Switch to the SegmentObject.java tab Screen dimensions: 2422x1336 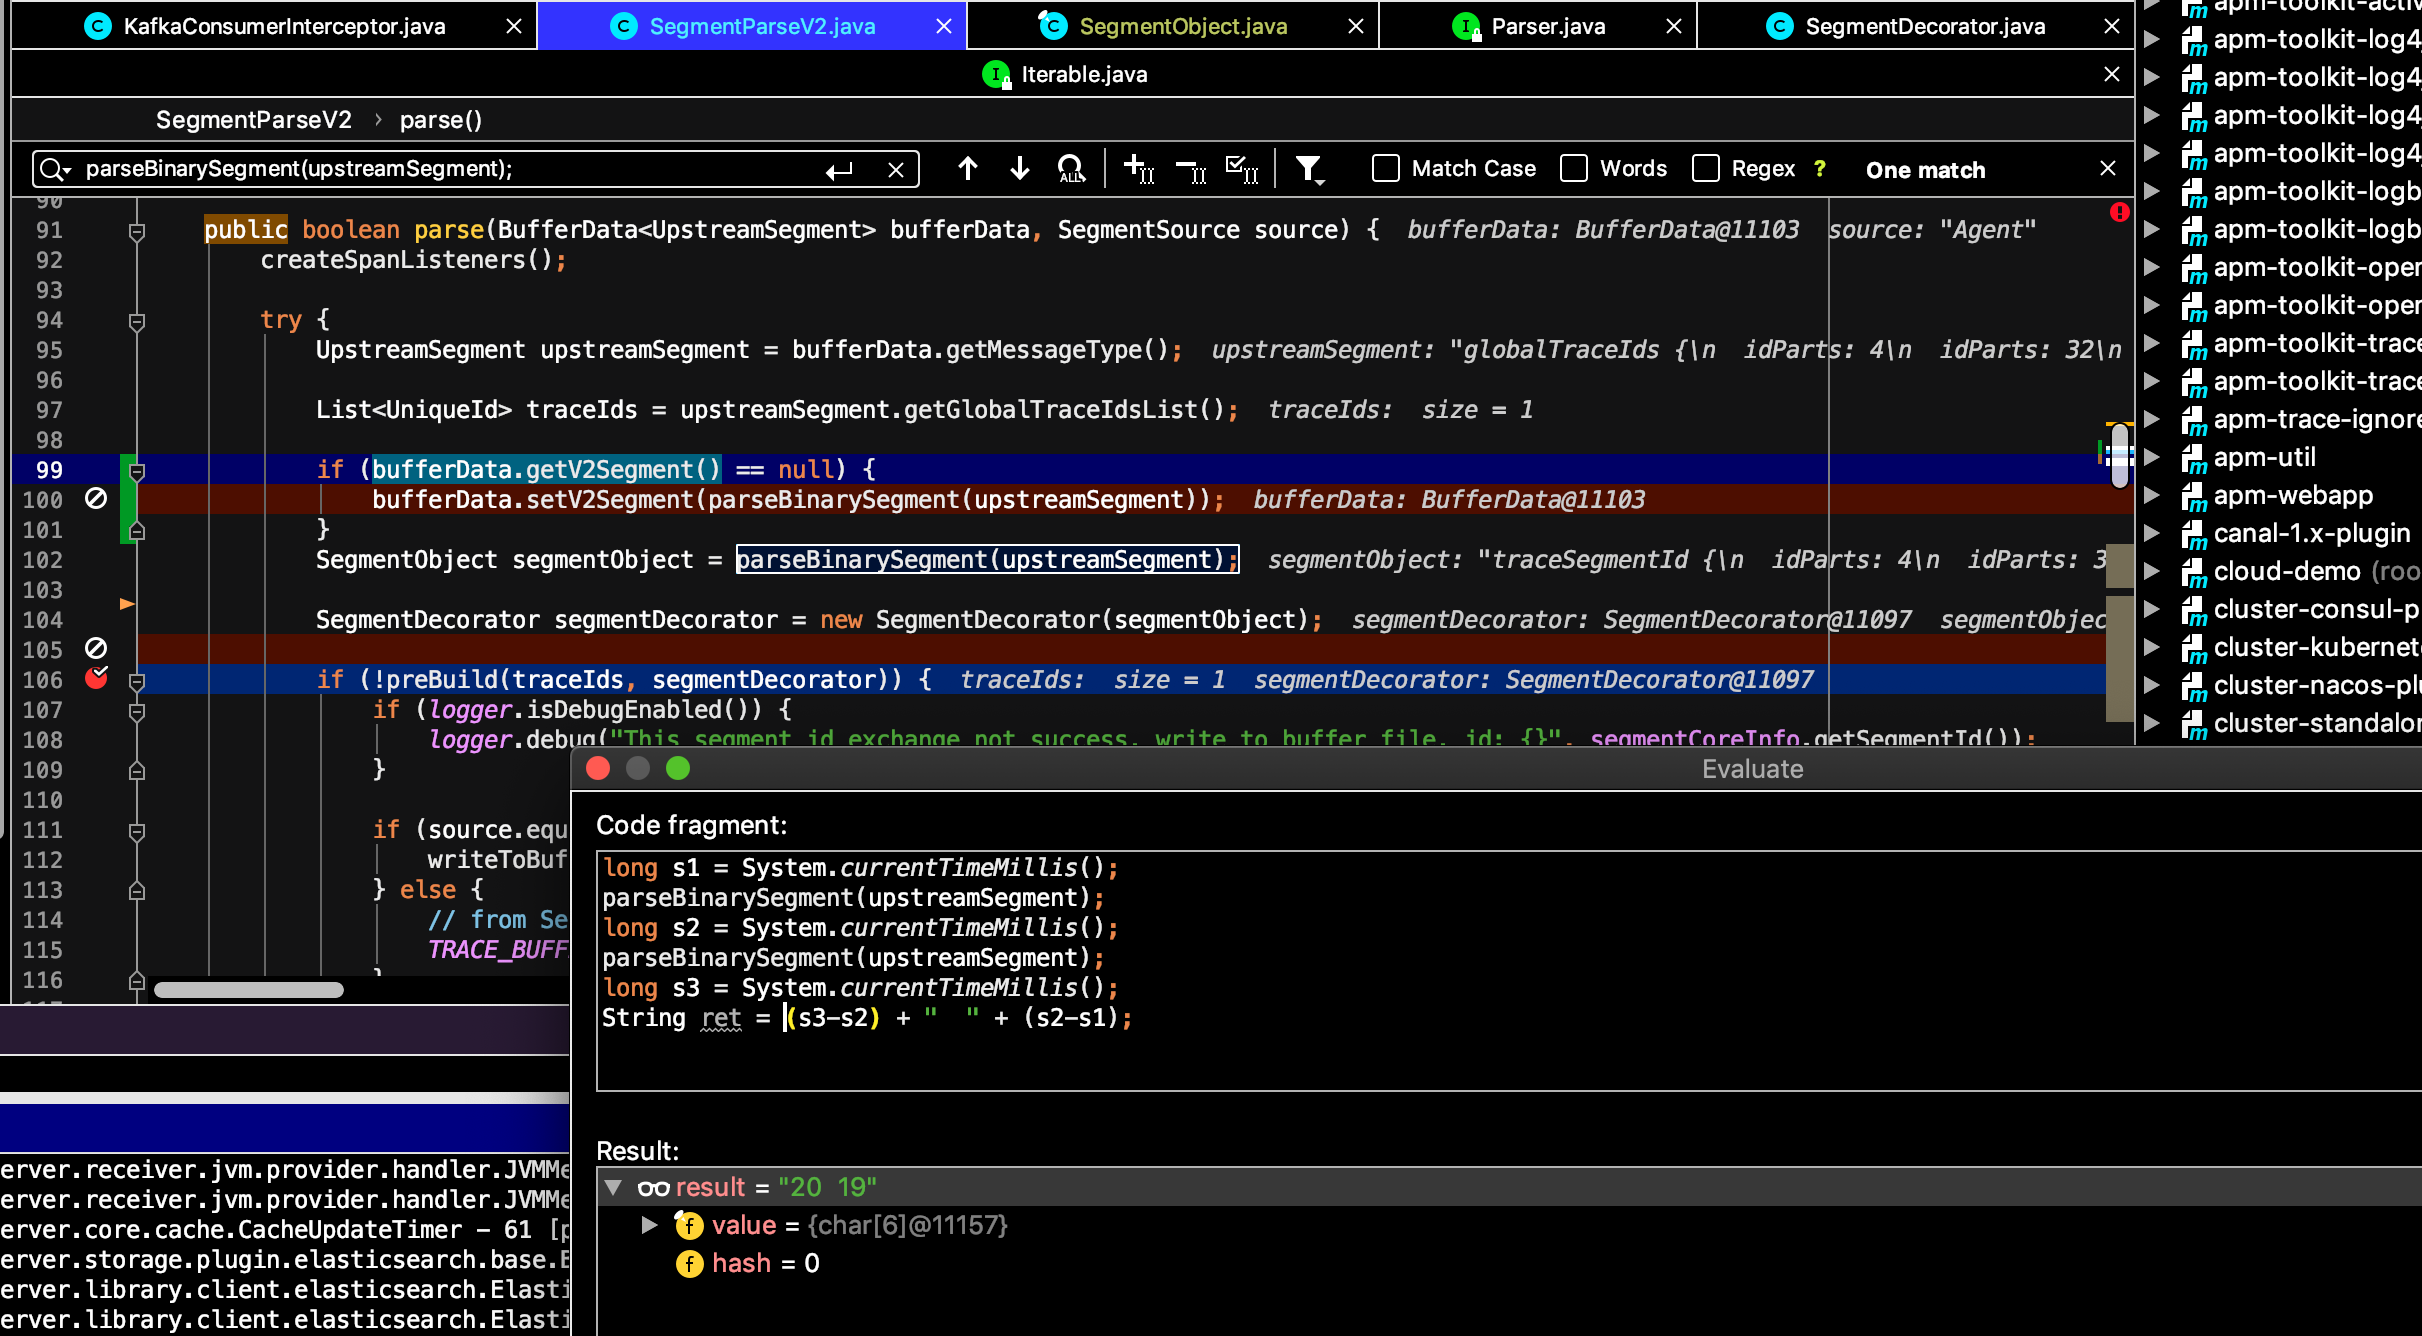point(1182,26)
